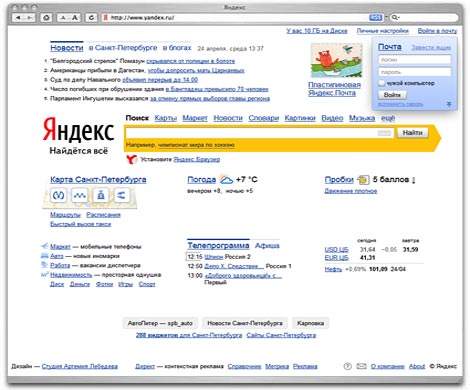Click the Войти в почту link
Viewport: 470px width, 390px height.
click(x=437, y=31)
